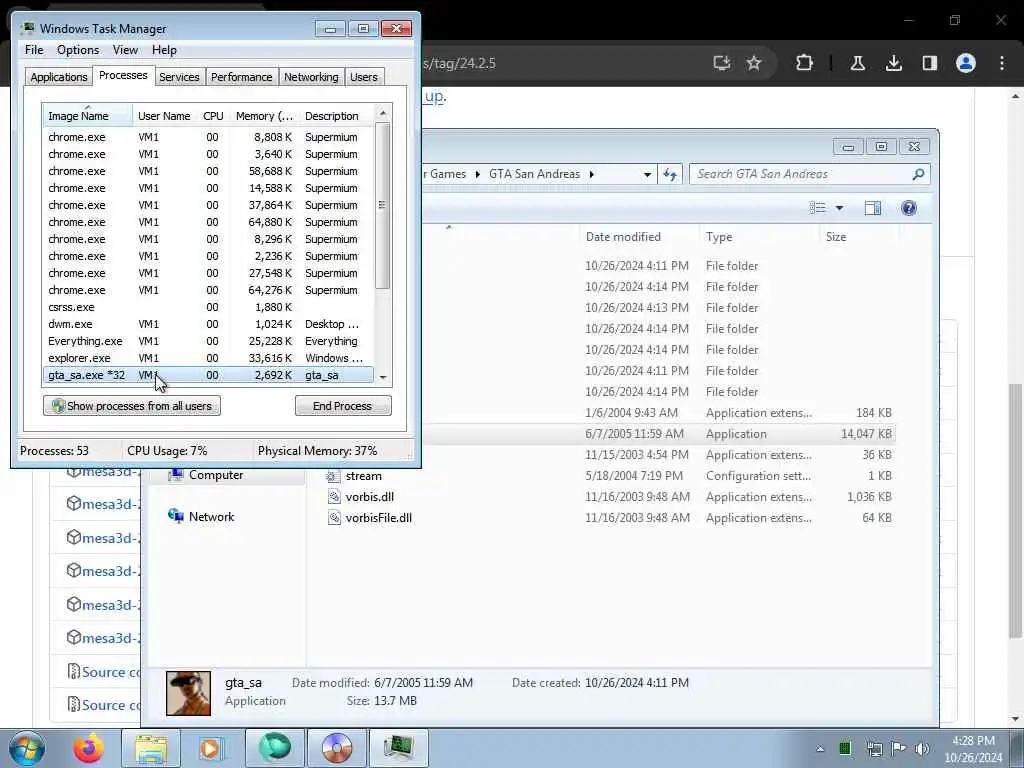Screen dimensions: 1024x768
Task: Click the search magnifier in Explorer
Action: click(918, 174)
